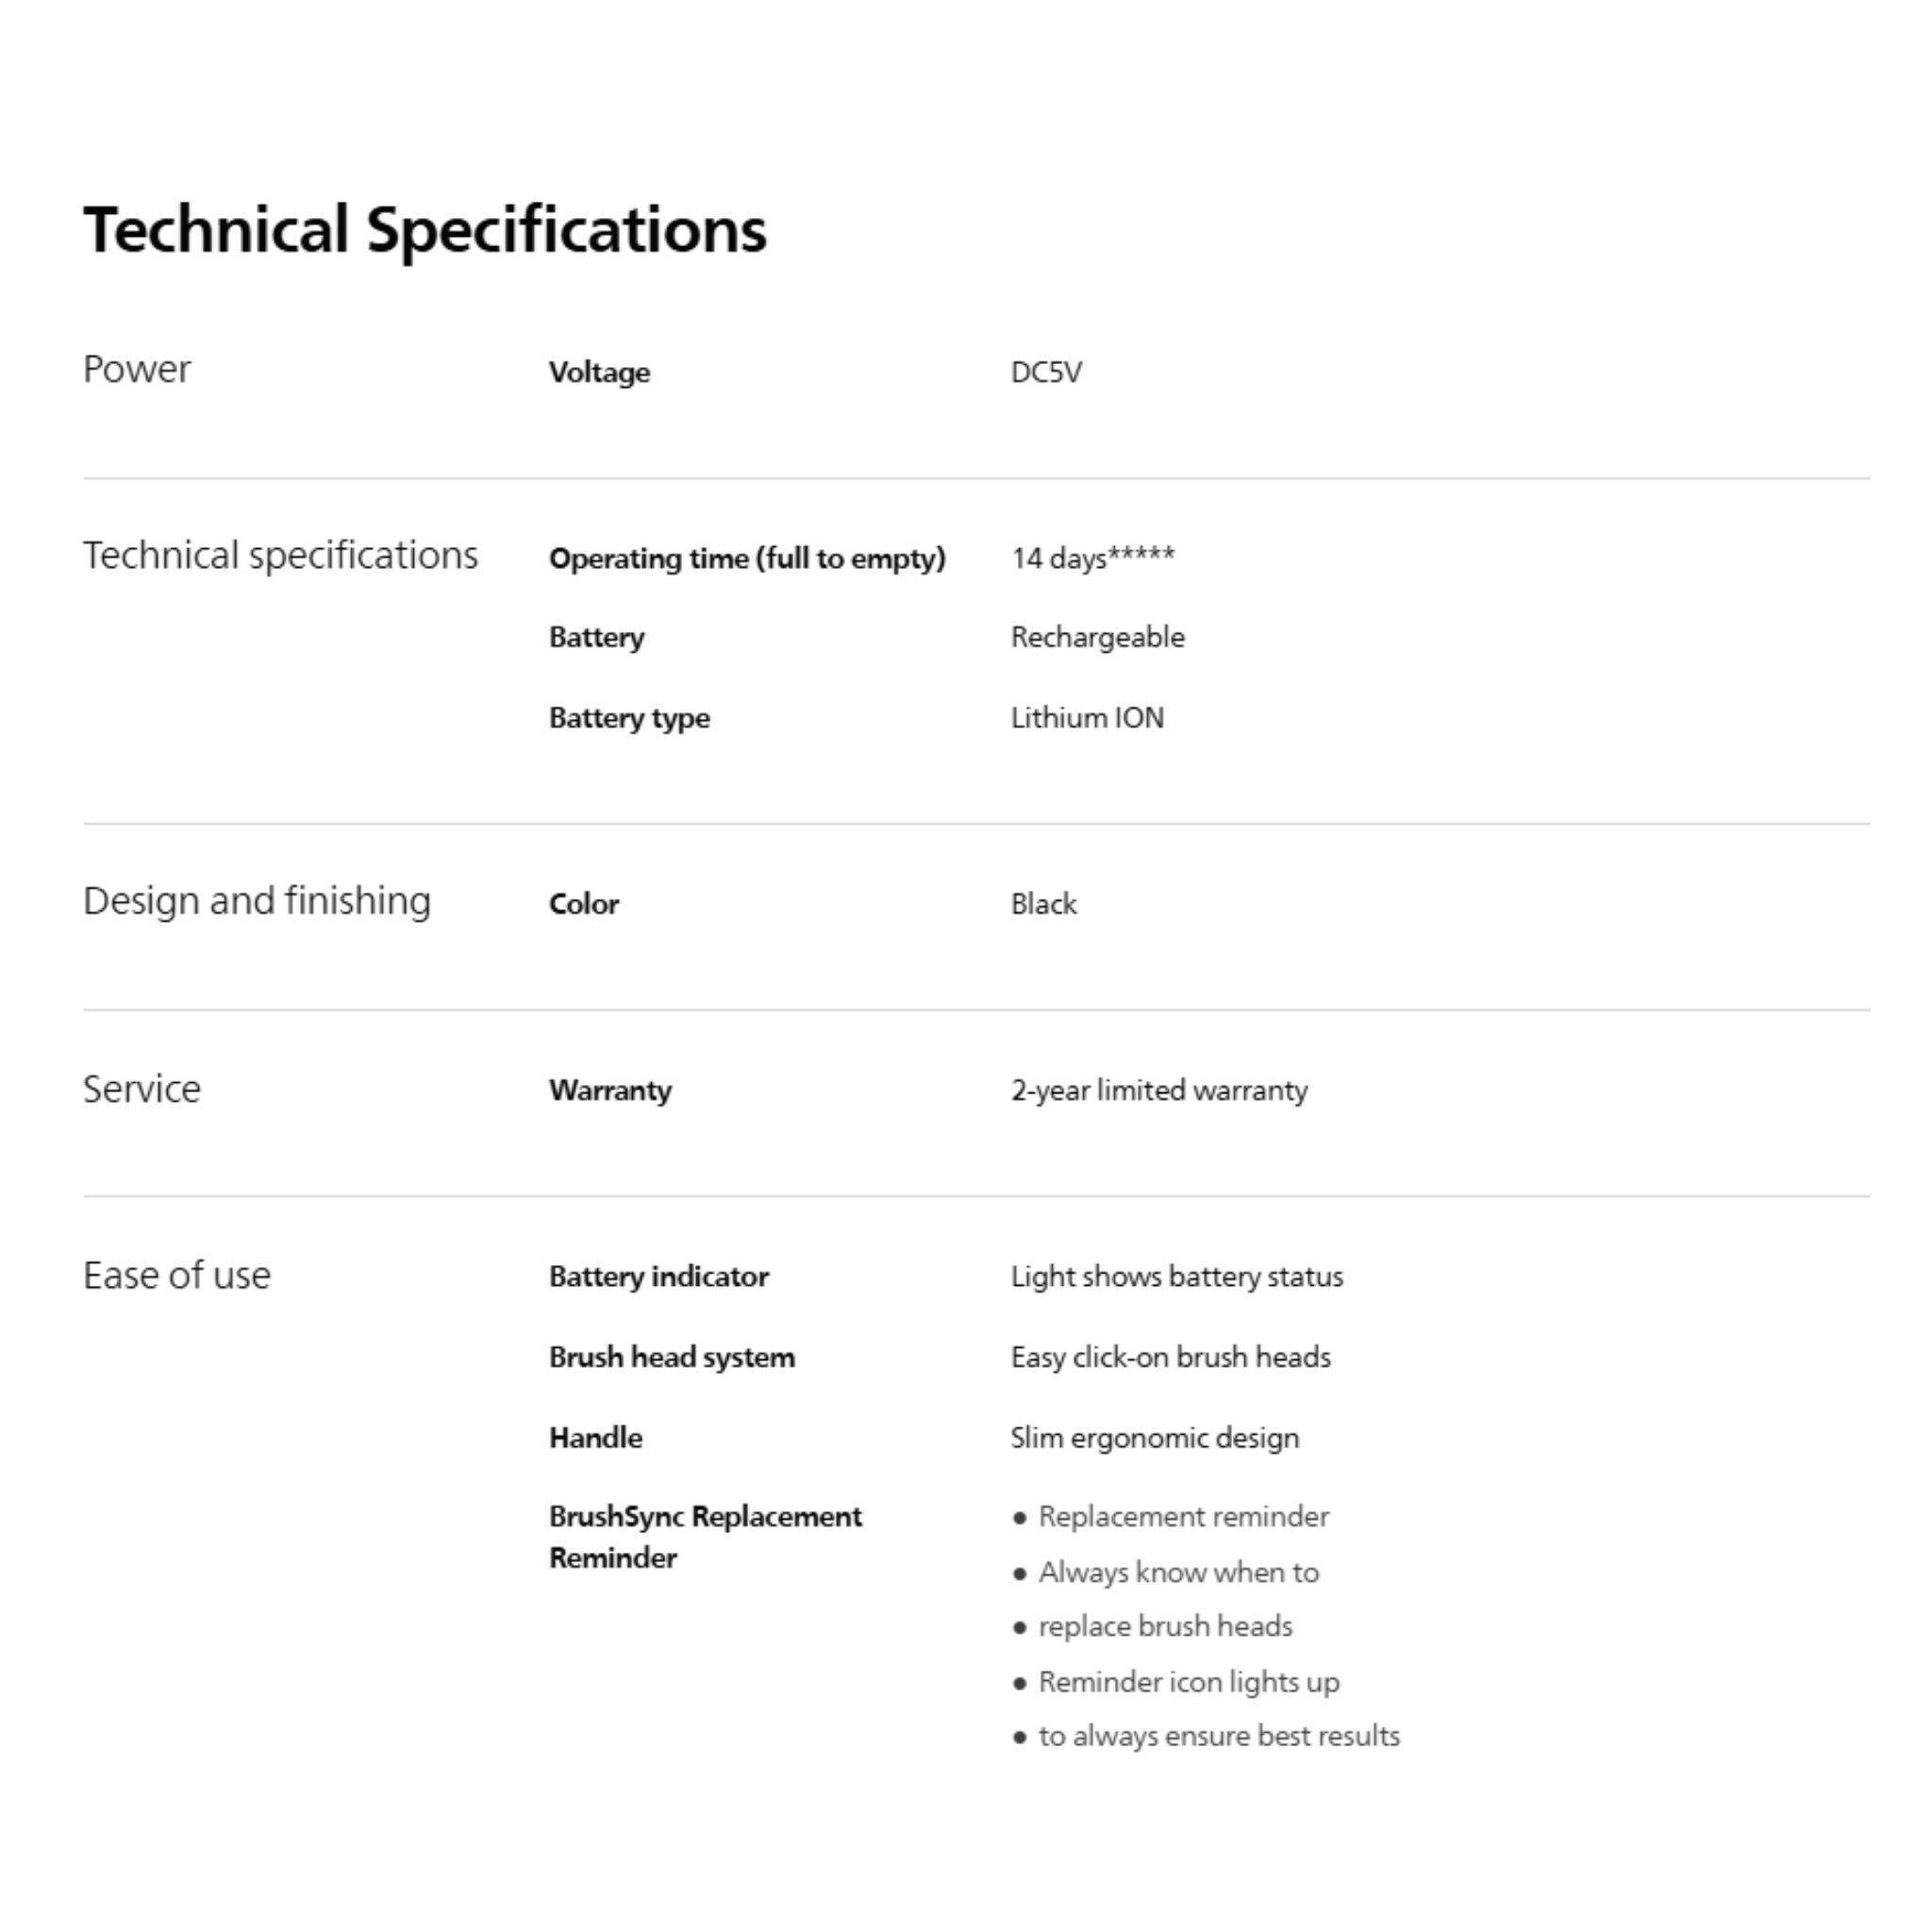Click the DC5V voltage value

pyautogui.click(x=1045, y=373)
